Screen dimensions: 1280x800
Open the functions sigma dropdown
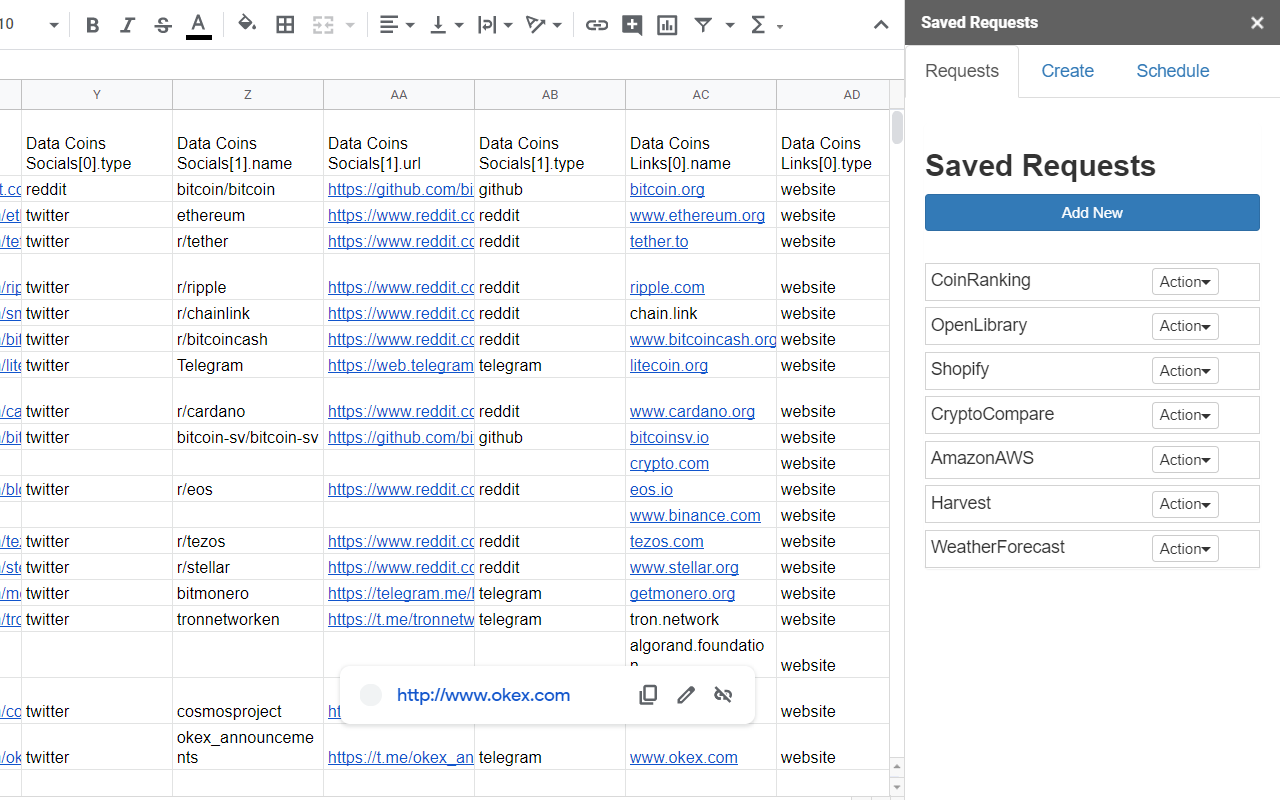766,25
